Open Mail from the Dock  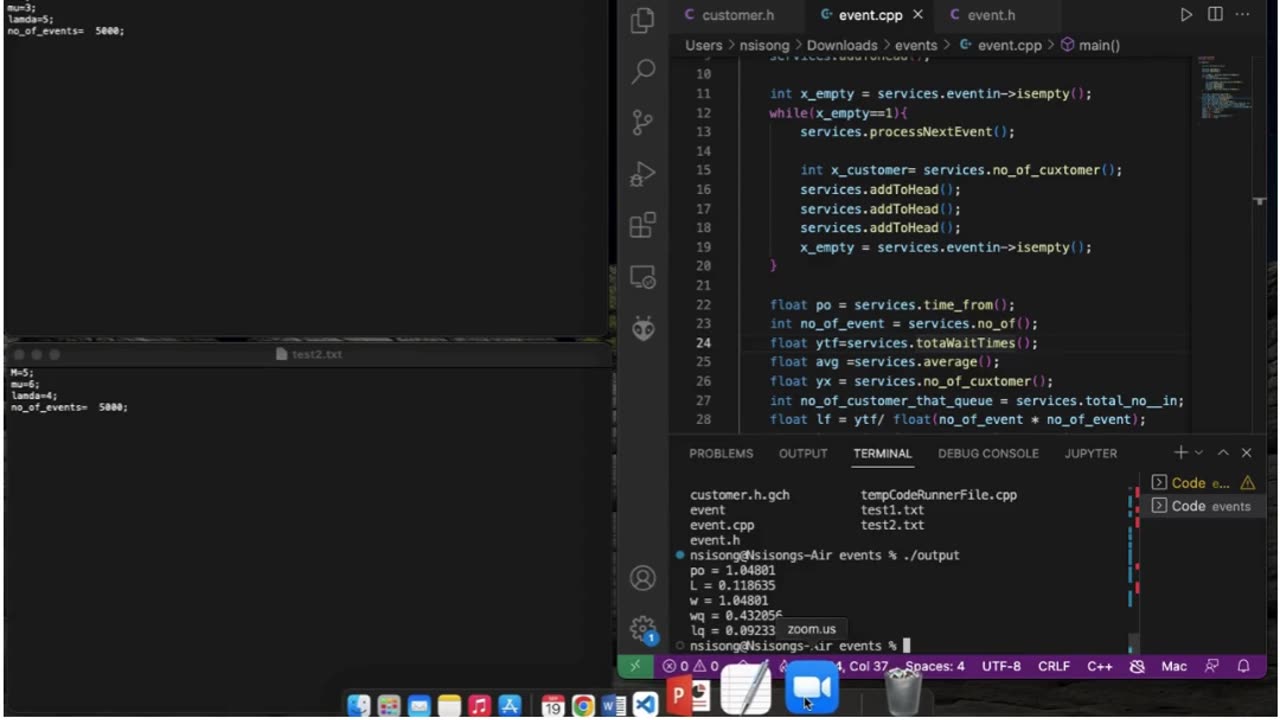click(x=419, y=706)
